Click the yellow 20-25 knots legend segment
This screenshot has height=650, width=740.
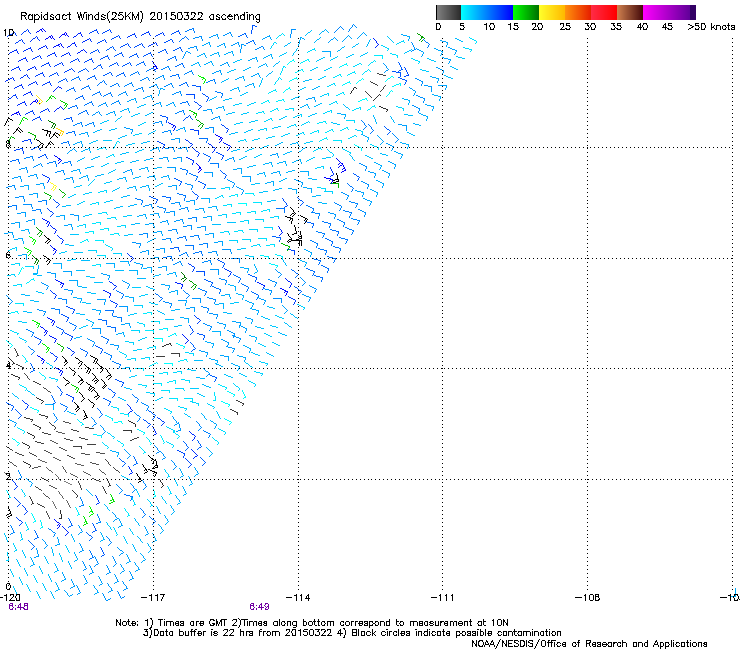coord(551,12)
